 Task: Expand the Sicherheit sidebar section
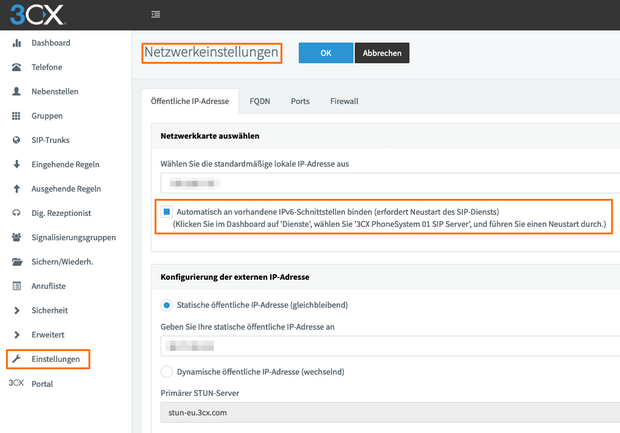click(16, 310)
